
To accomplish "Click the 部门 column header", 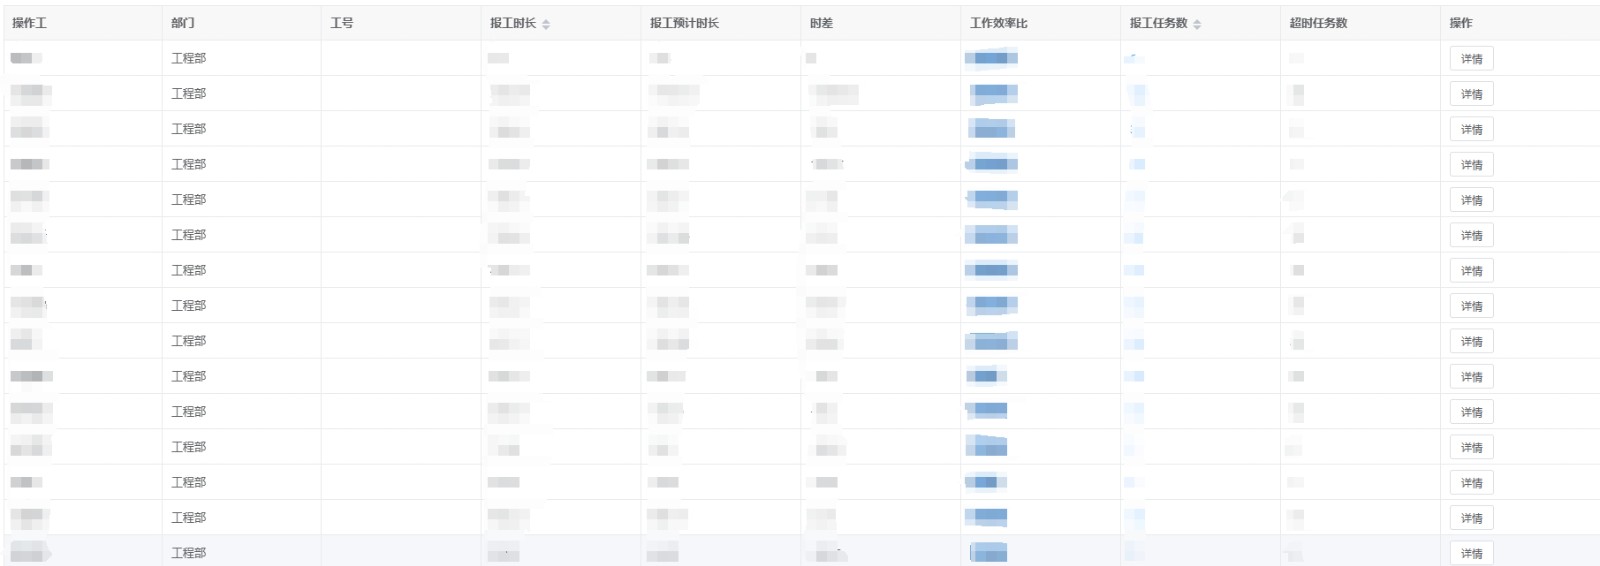I will pos(183,23).
